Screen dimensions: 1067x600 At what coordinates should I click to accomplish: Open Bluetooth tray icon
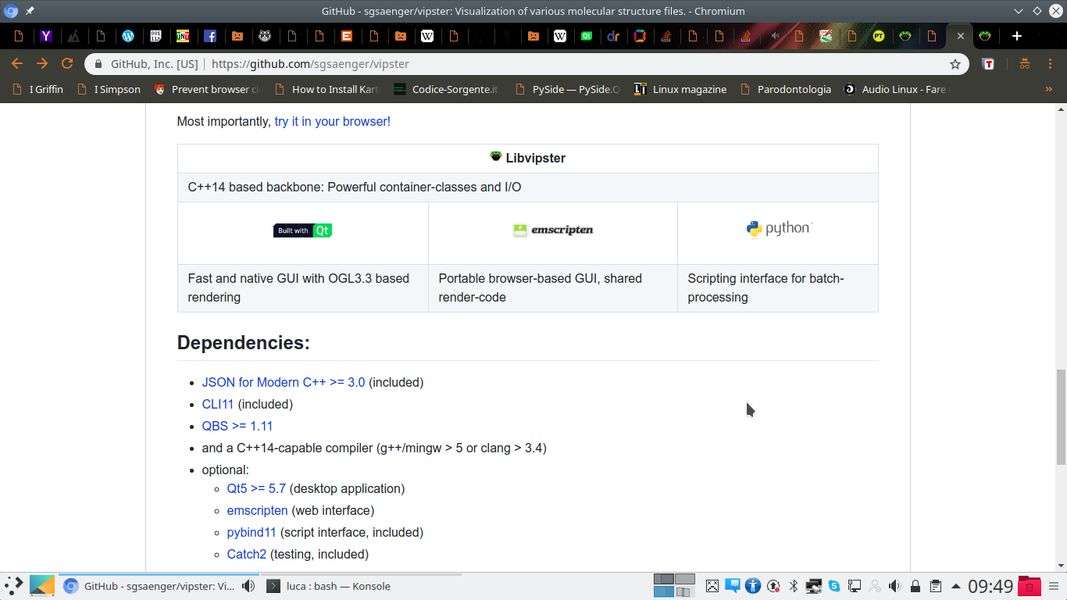tap(793, 586)
